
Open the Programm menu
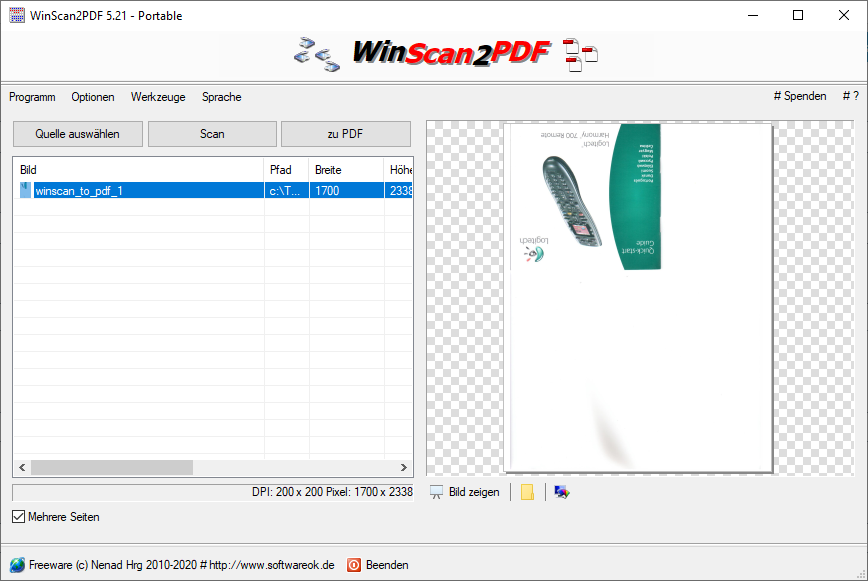pos(32,97)
